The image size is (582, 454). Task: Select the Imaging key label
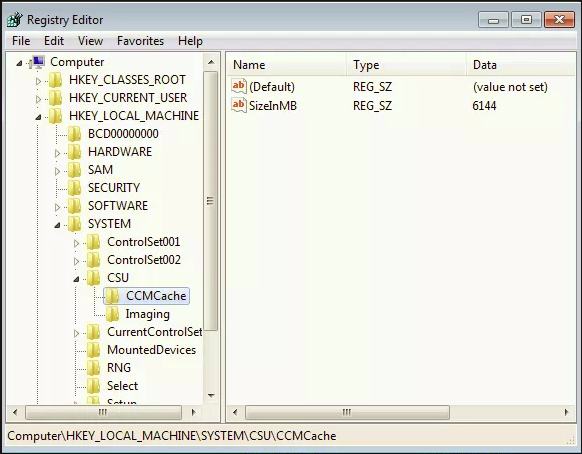pos(147,314)
